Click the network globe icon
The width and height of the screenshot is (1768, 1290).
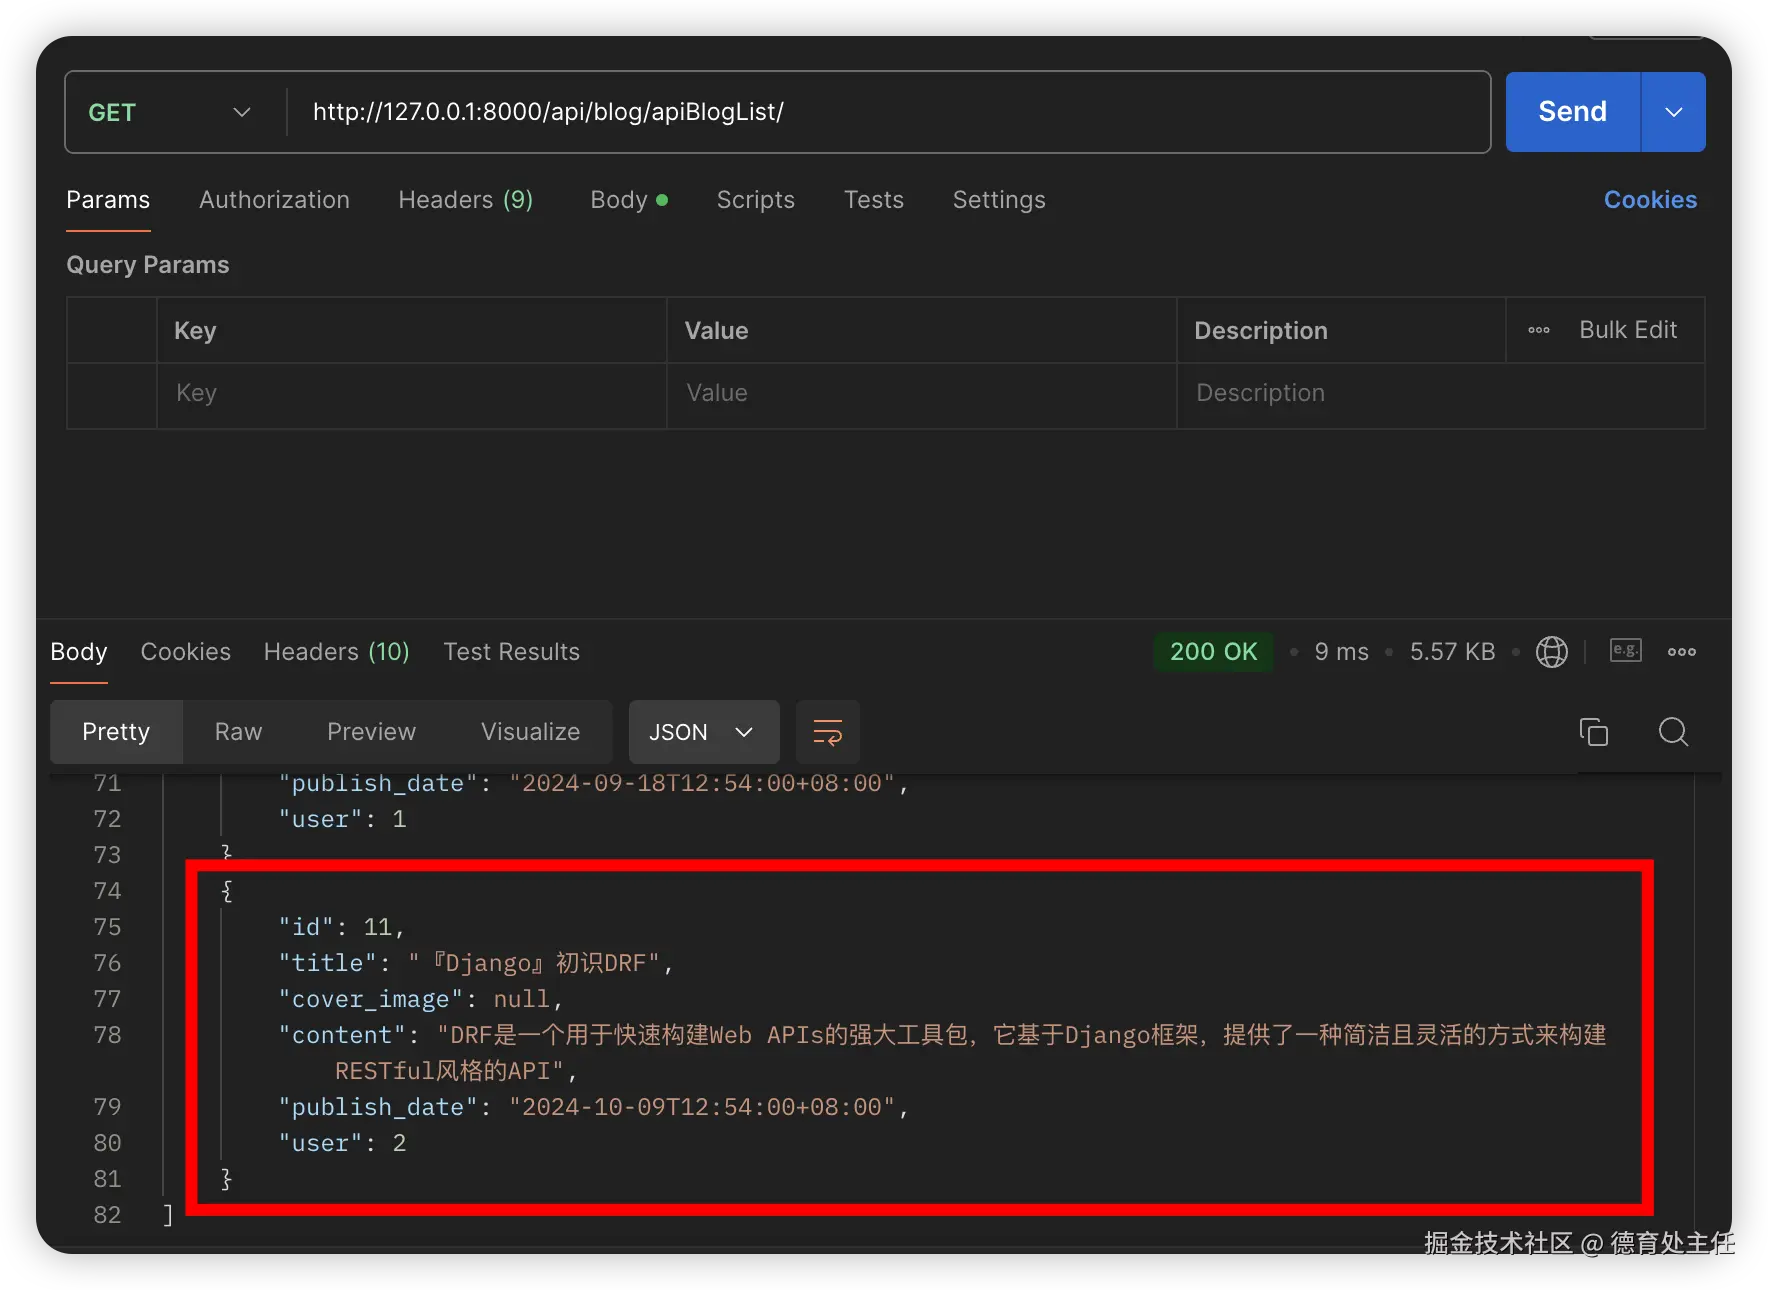(x=1551, y=652)
